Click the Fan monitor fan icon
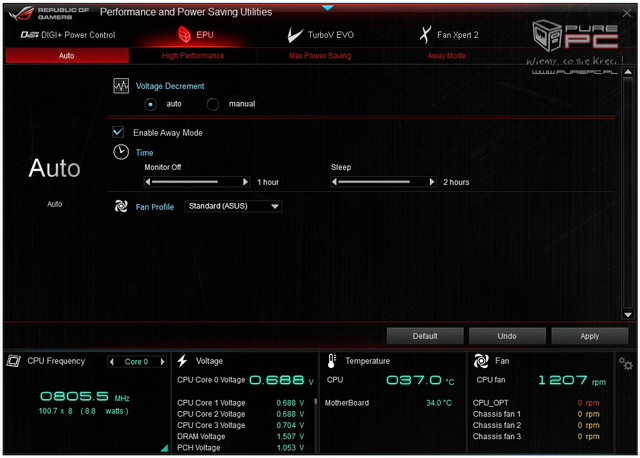The width and height of the screenshot is (640, 458). pyautogui.click(x=481, y=361)
